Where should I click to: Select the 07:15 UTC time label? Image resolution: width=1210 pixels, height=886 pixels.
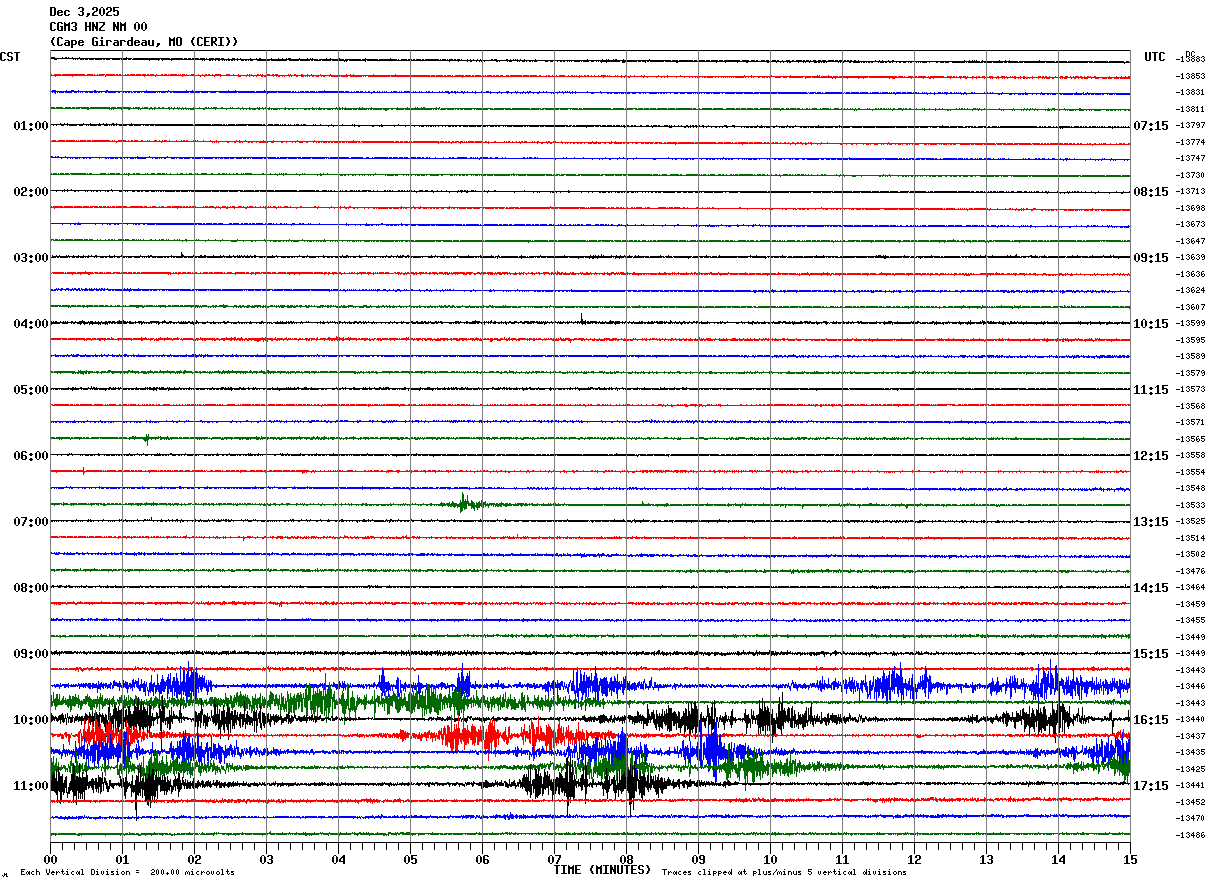tap(1150, 126)
